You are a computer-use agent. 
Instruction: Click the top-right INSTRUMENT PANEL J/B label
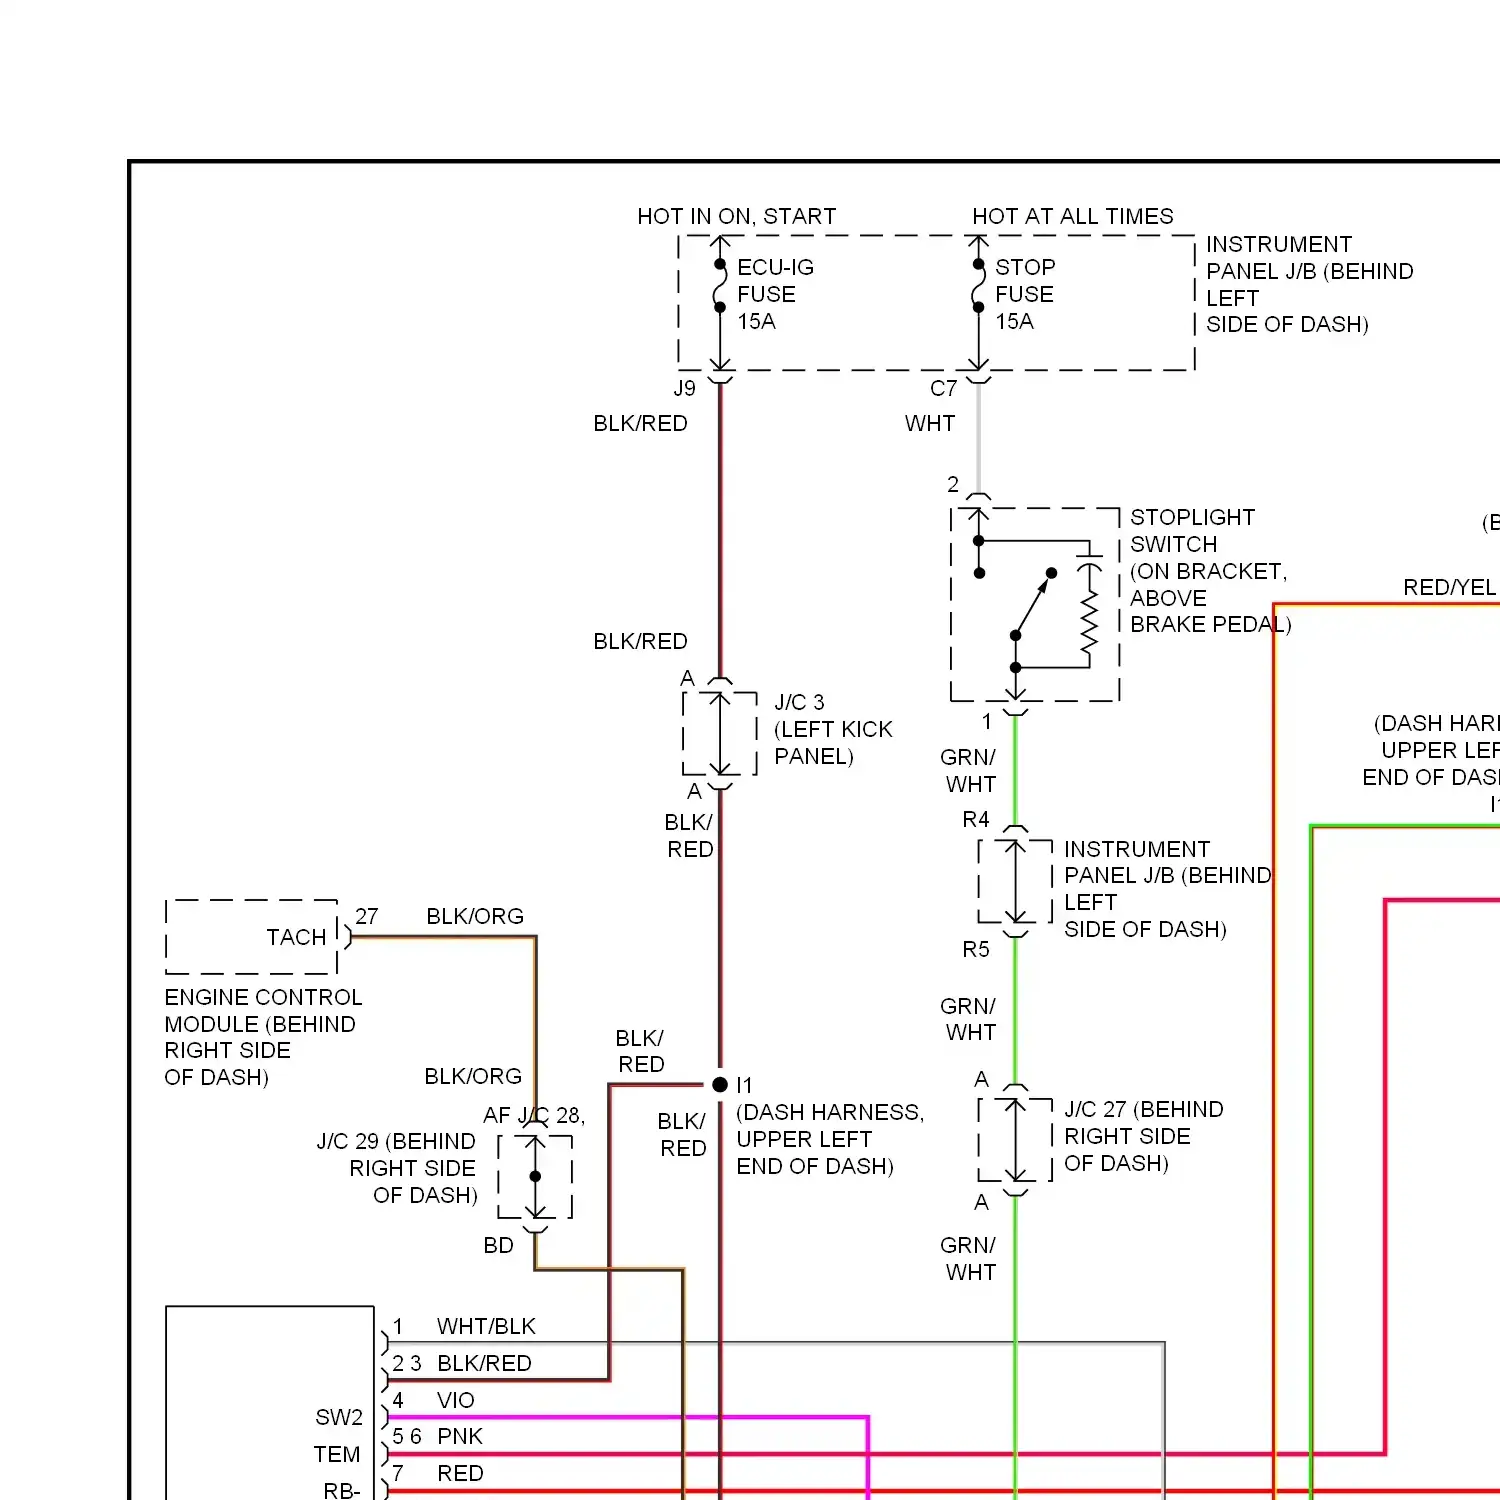[1310, 284]
